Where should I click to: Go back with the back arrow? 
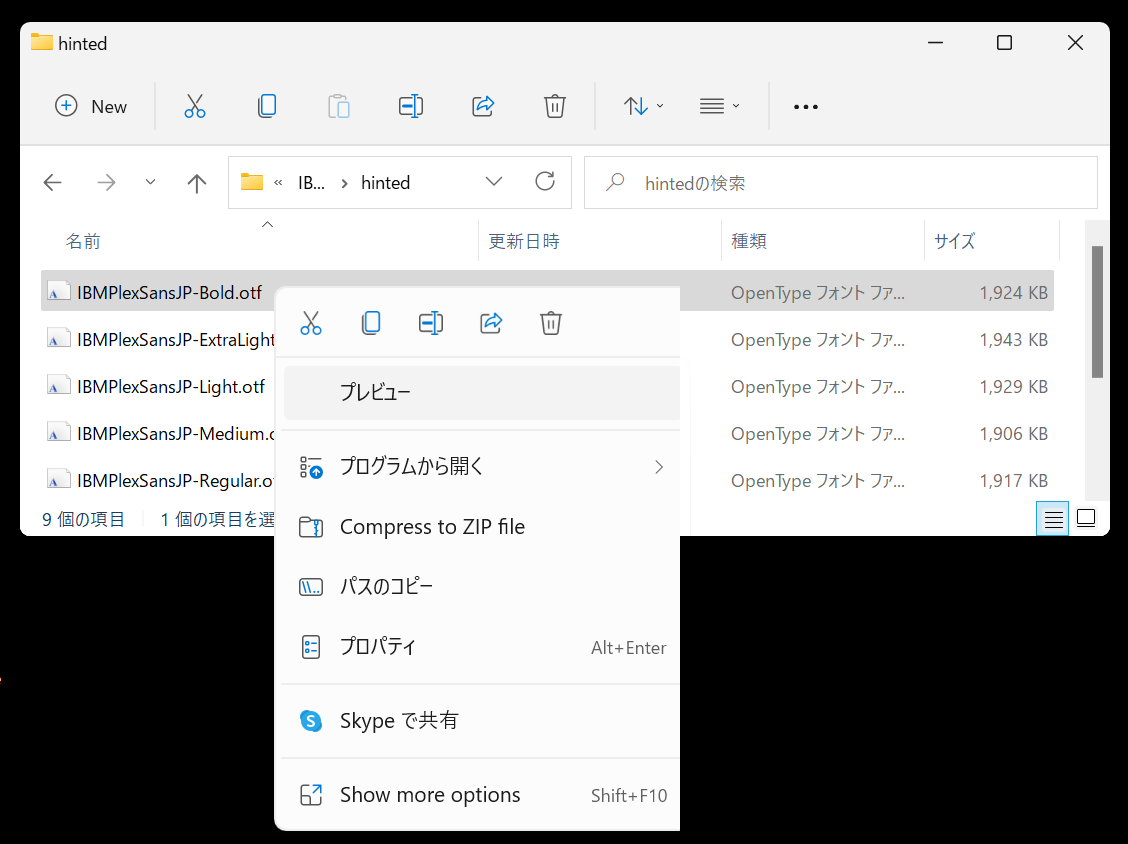click(53, 183)
